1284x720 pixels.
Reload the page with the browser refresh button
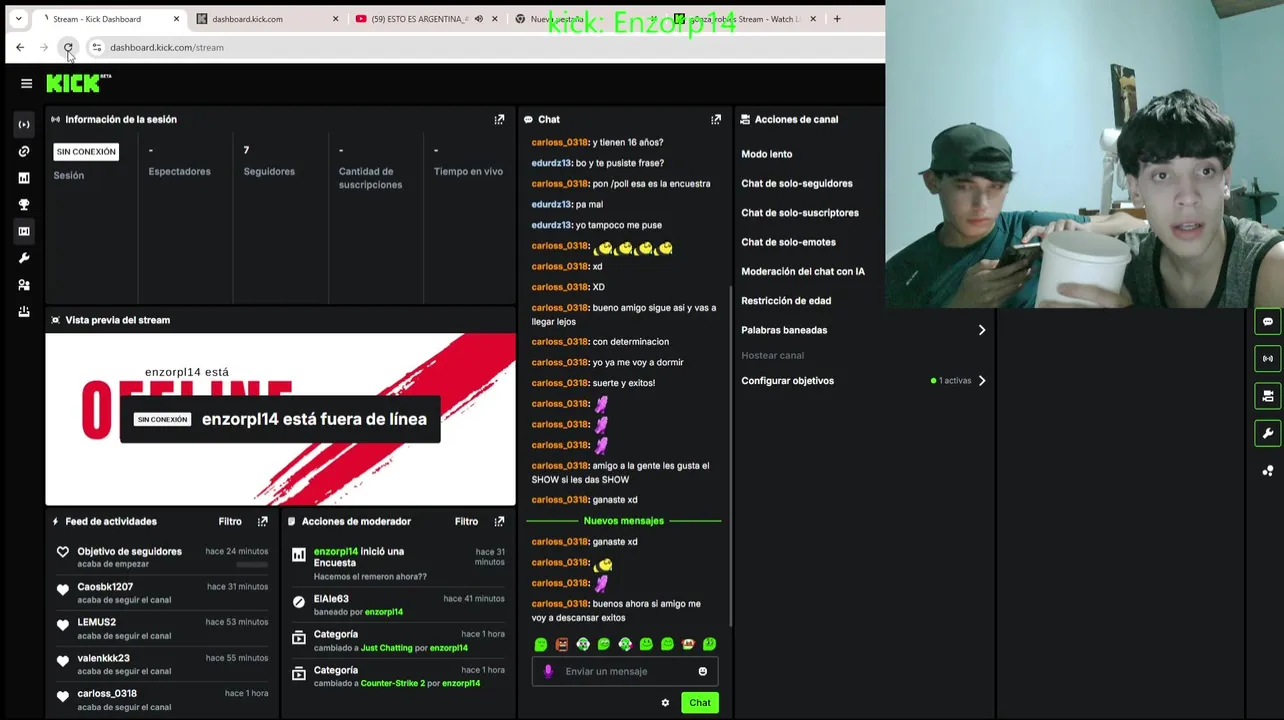(x=68, y=47)
